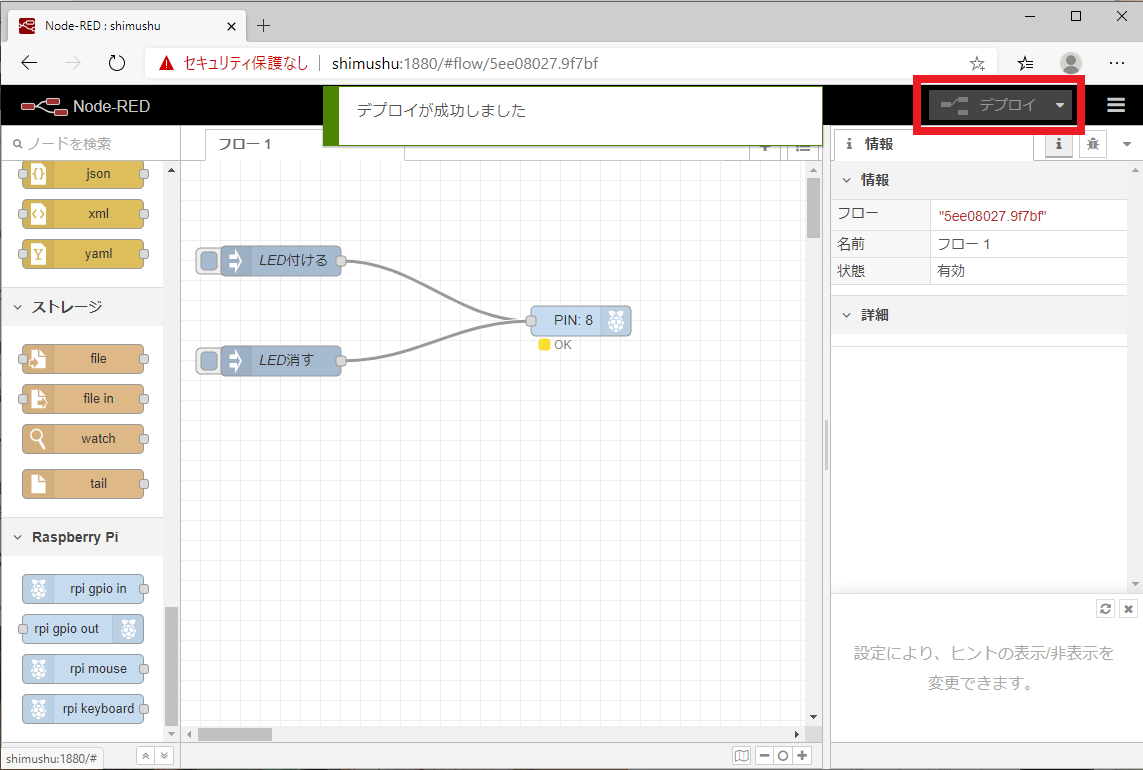Open the browser favorites list
1143x770 pixels.
click(x=1026, y=64)
